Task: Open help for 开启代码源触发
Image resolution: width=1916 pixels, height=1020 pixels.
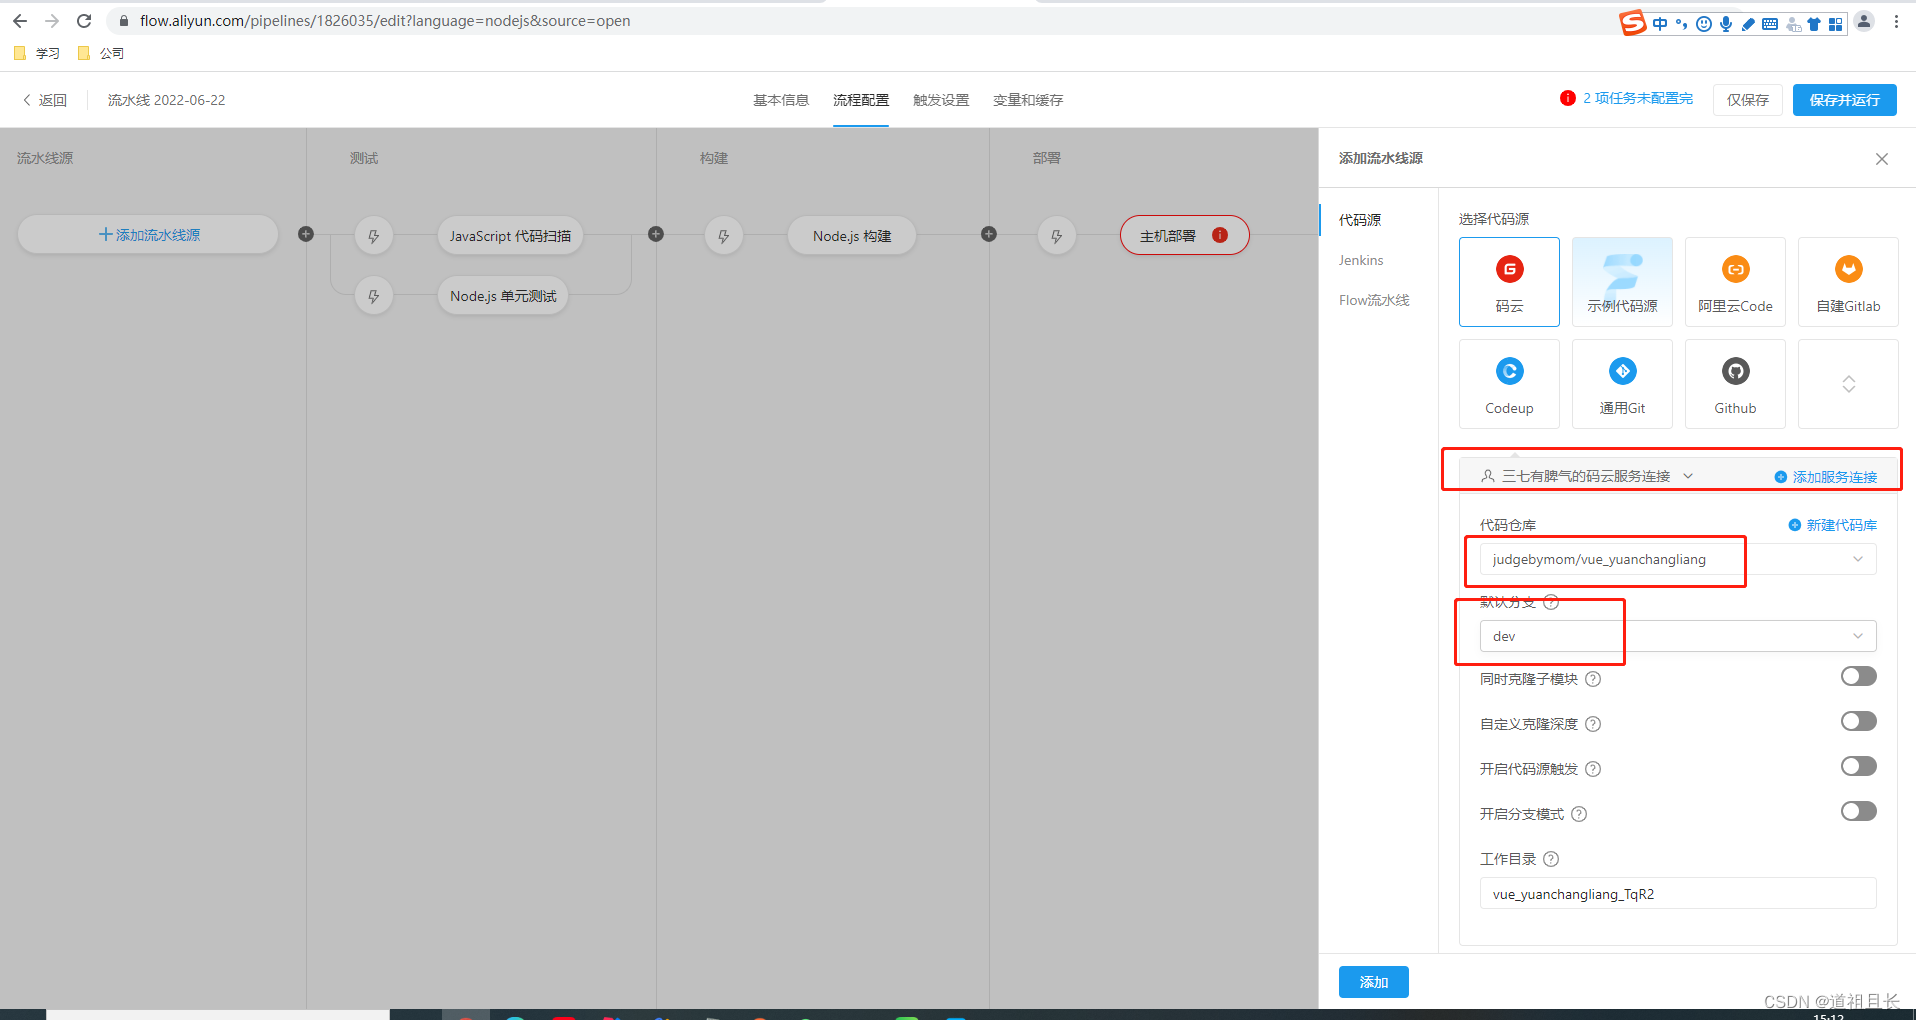Action: coord(1593,769)
